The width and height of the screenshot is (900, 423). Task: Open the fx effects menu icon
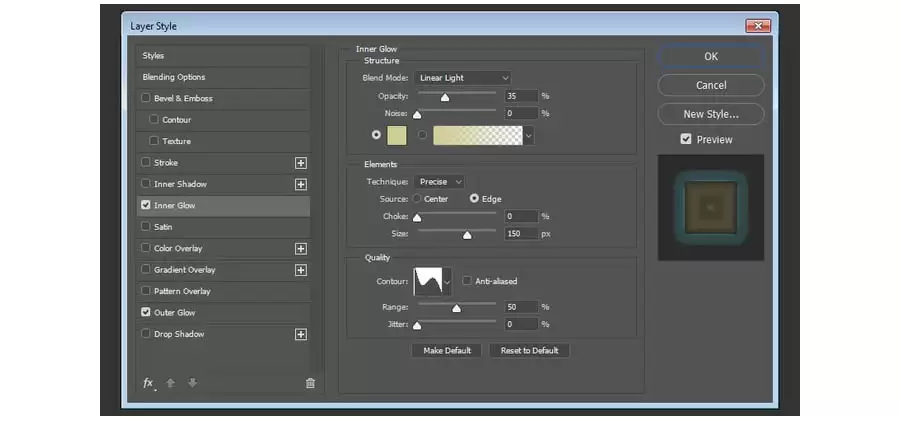coord(148,383)
